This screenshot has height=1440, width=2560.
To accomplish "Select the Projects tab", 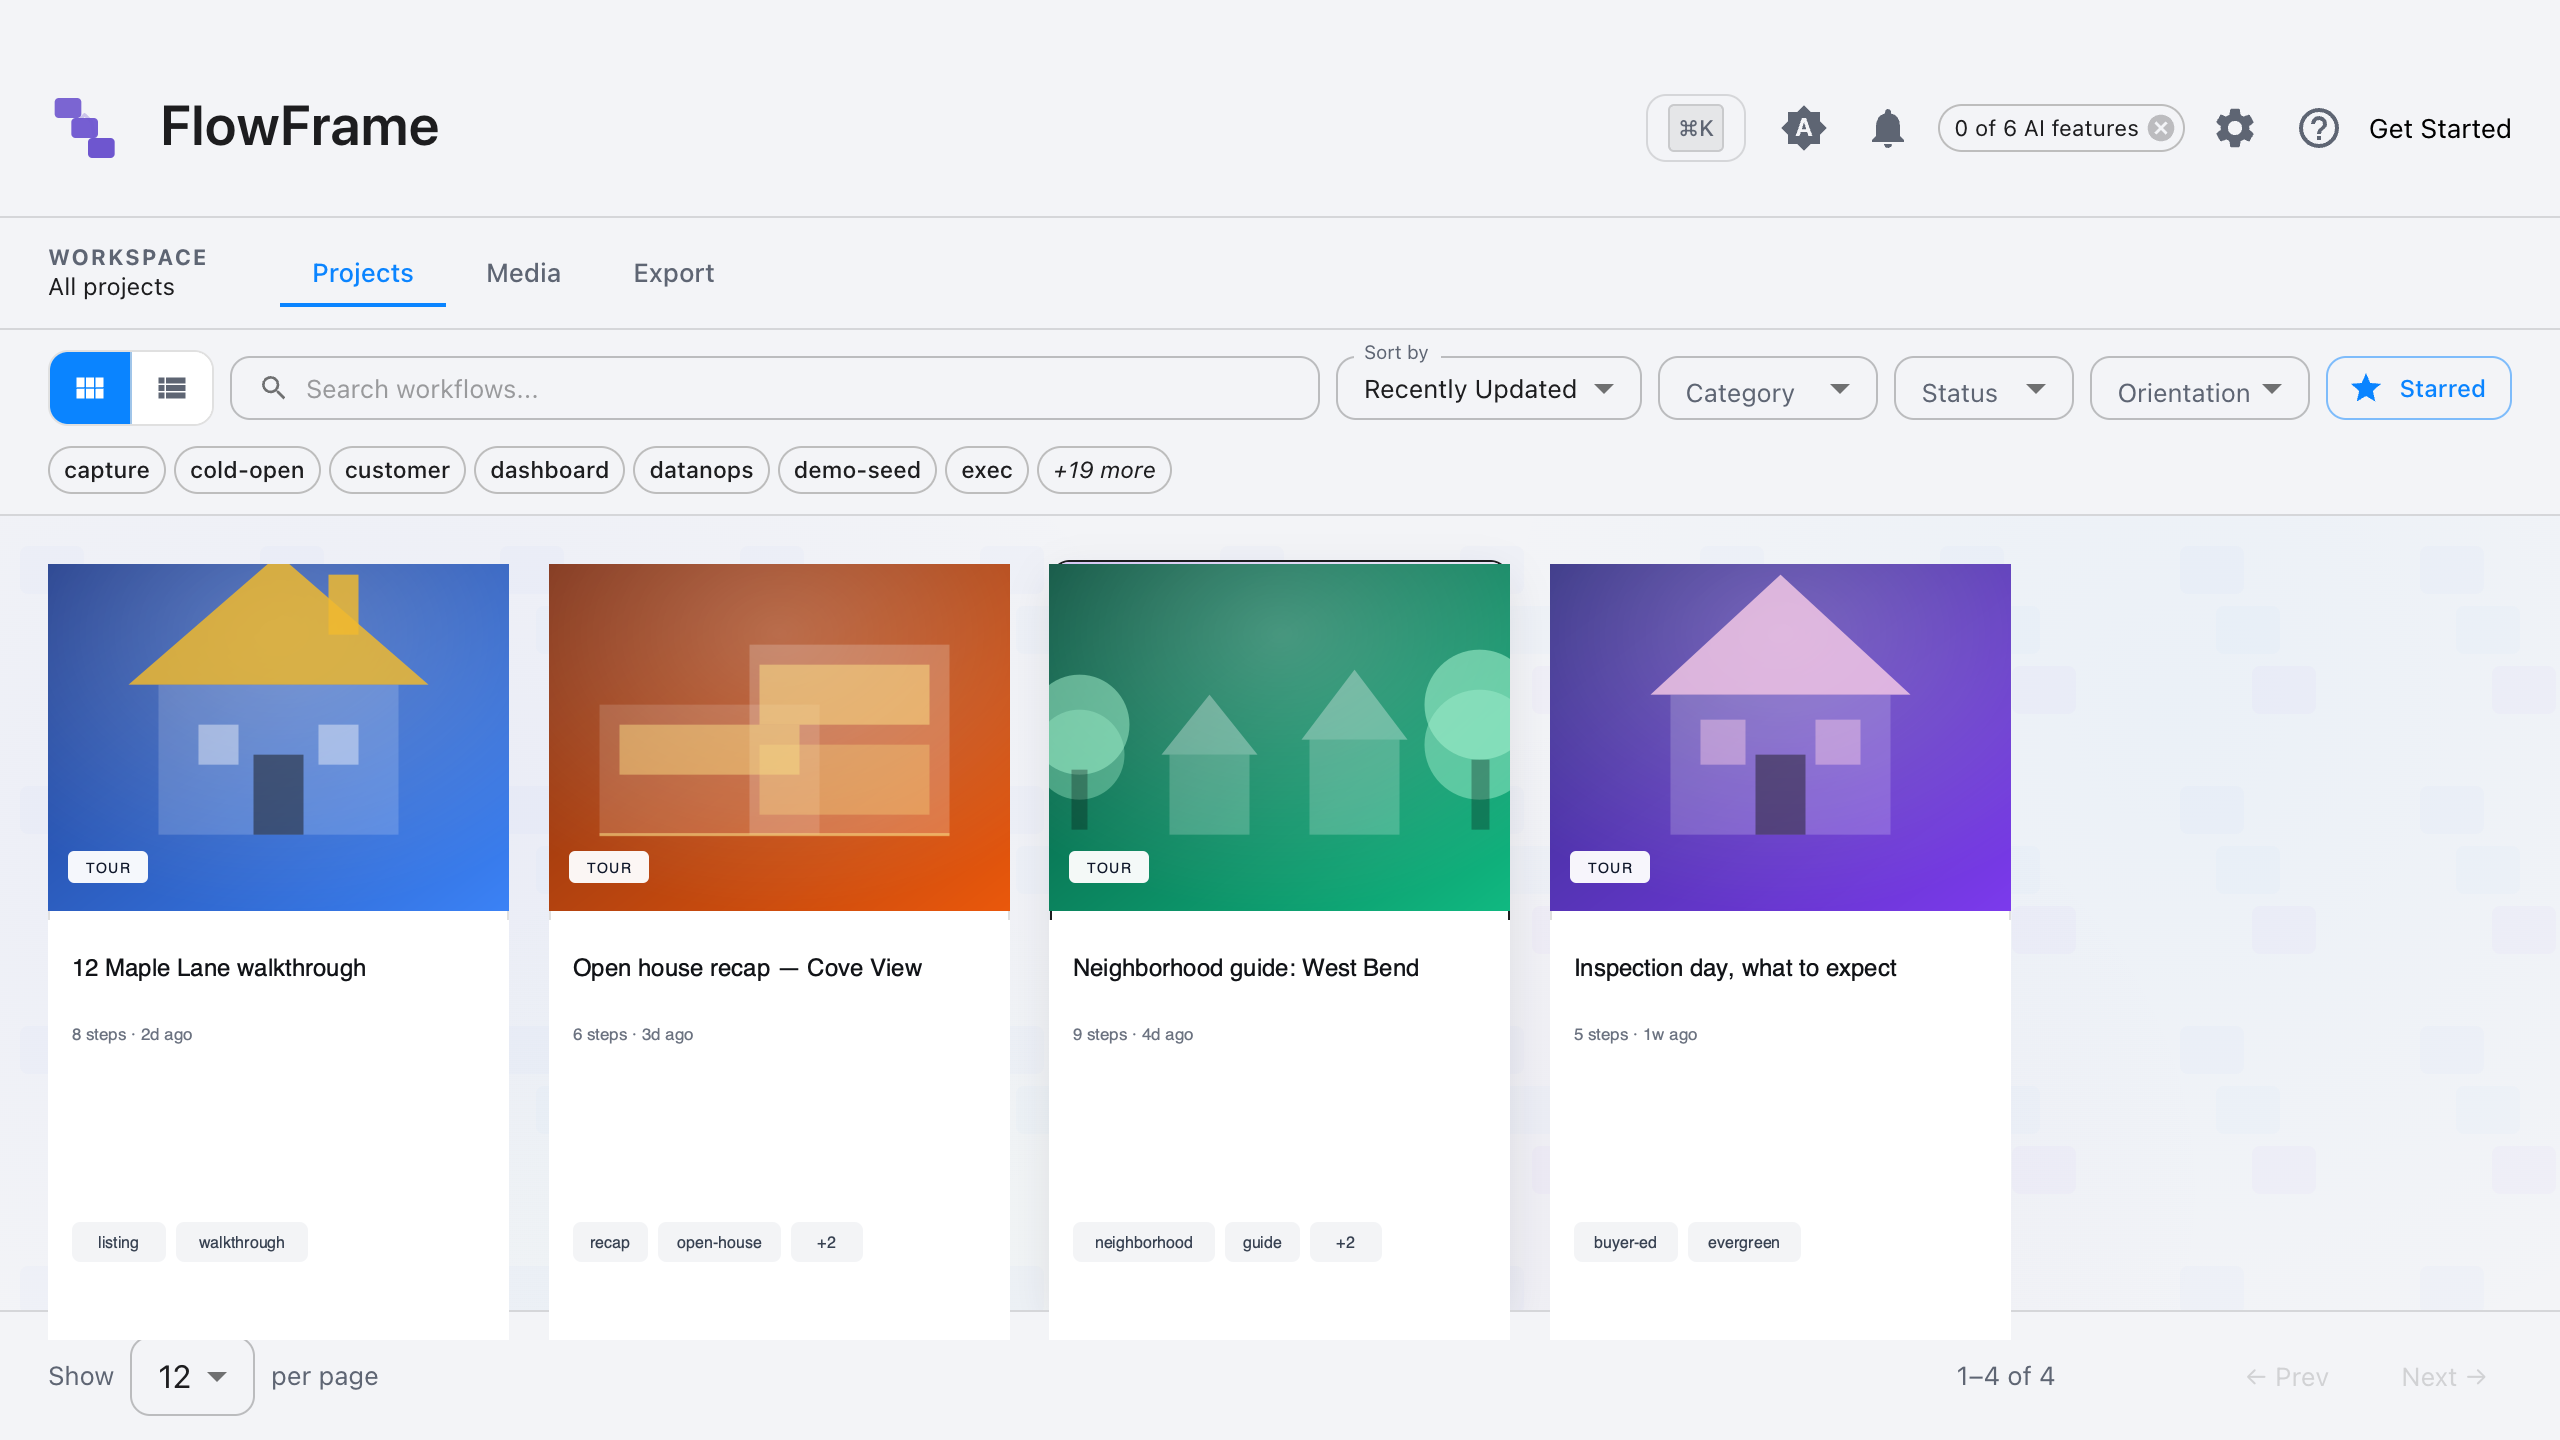I will [x=362, y=273].
